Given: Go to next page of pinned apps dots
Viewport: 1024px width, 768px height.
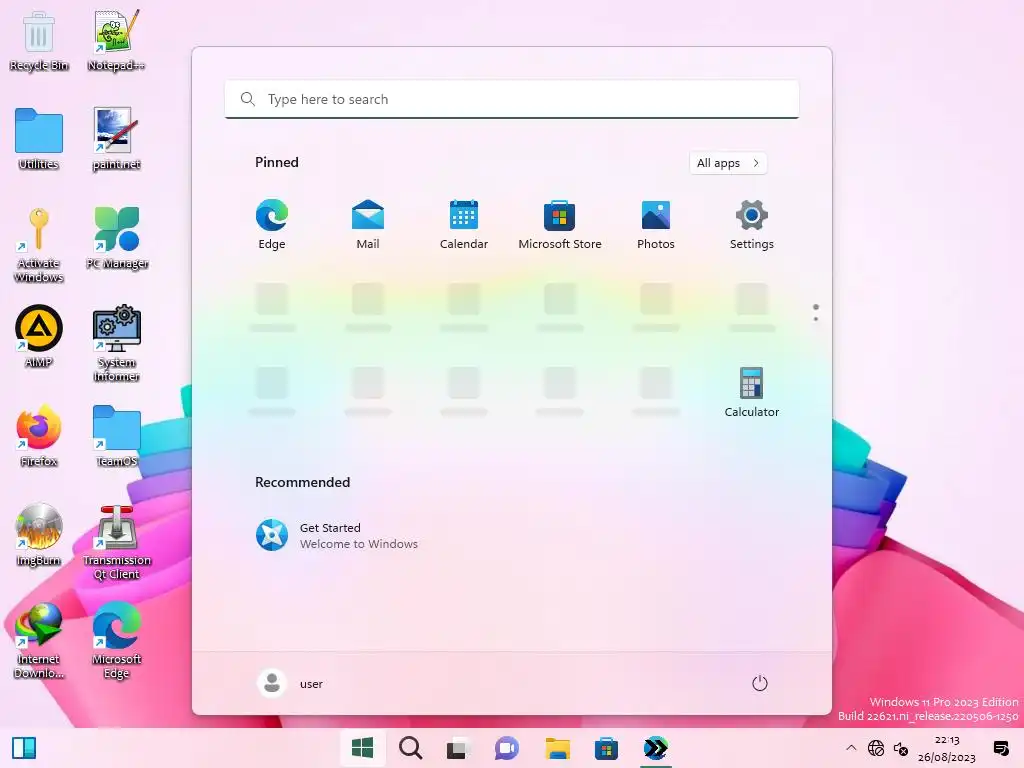Looking at the screenshot, I should coord(816,319).
